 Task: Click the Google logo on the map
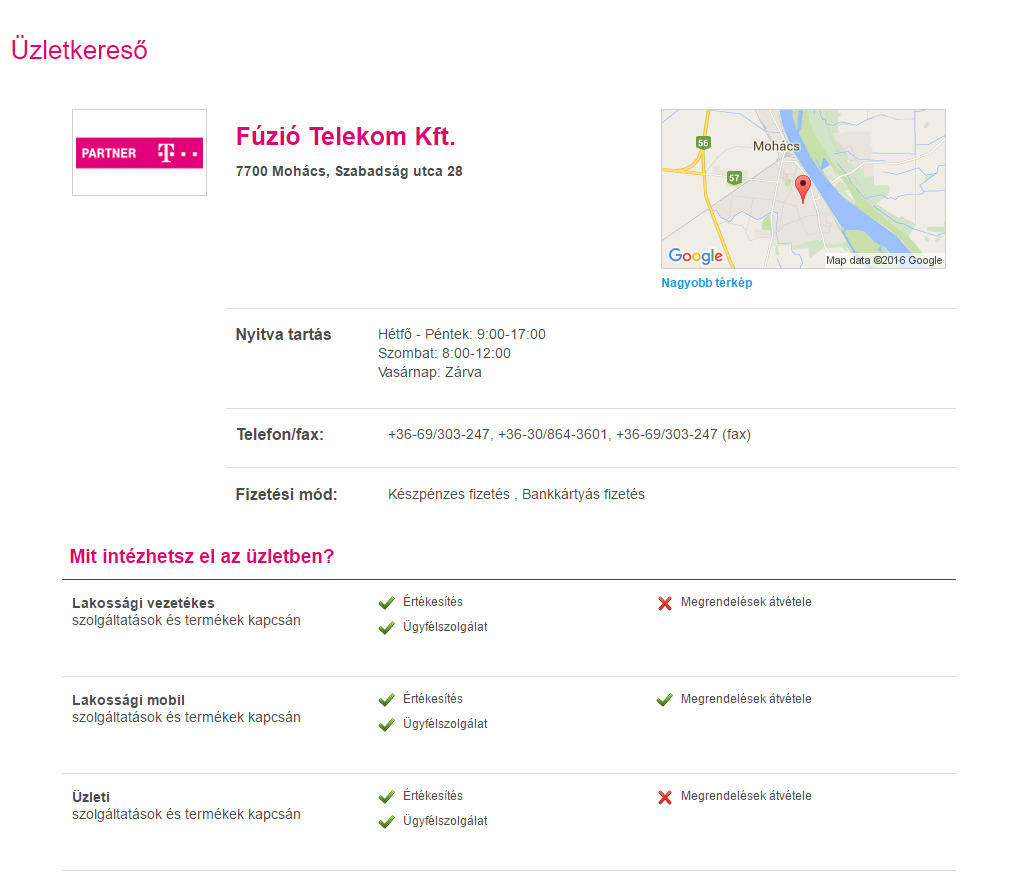click(696, 256)
